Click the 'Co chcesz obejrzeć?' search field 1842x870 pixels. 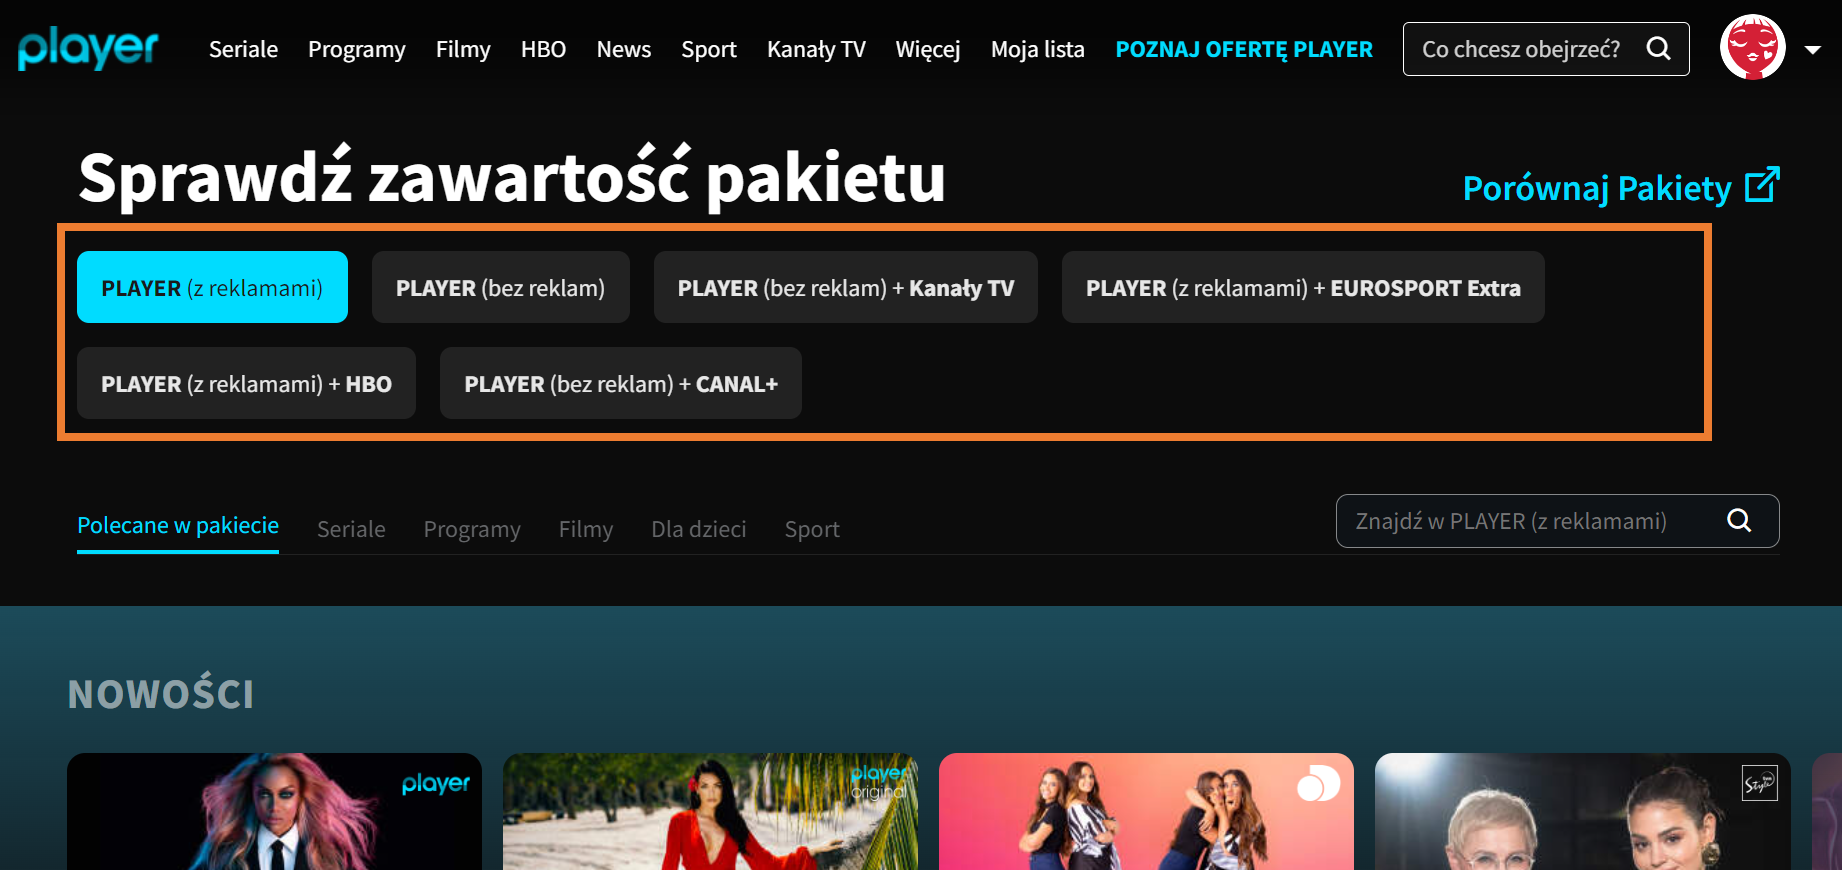point(1546,49)
